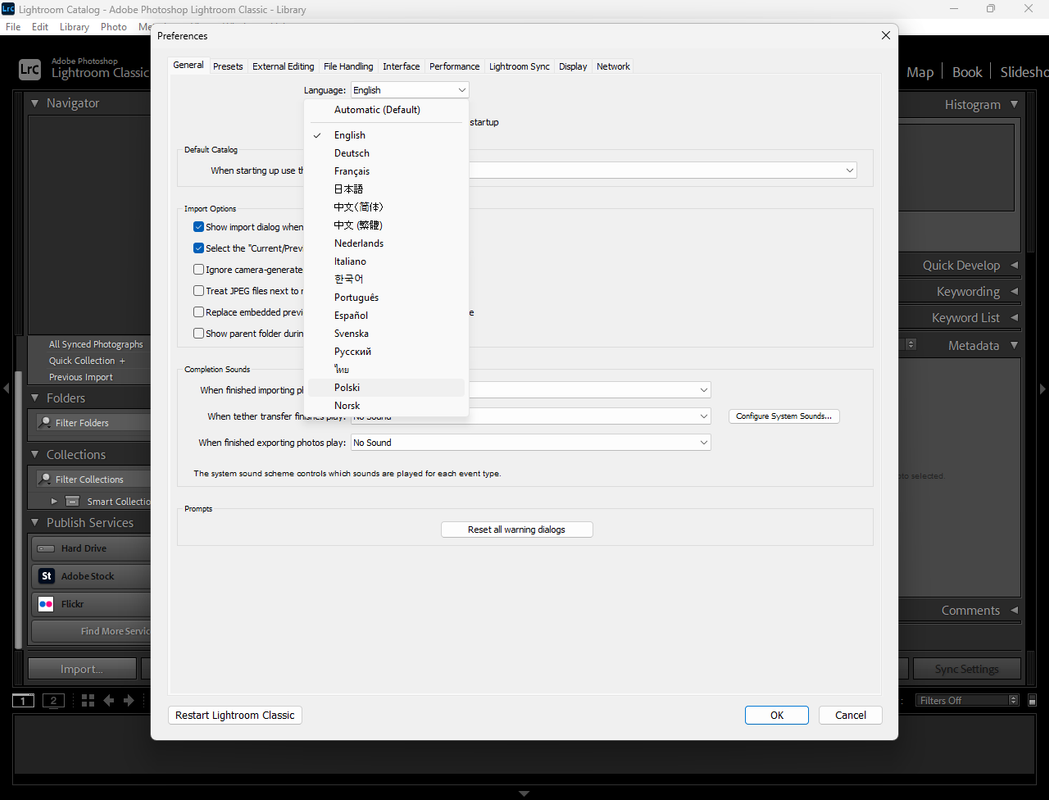Choose Polski from language list
Screen dimensions: 1049x800
pyautogui.click(x=386, y=387)
